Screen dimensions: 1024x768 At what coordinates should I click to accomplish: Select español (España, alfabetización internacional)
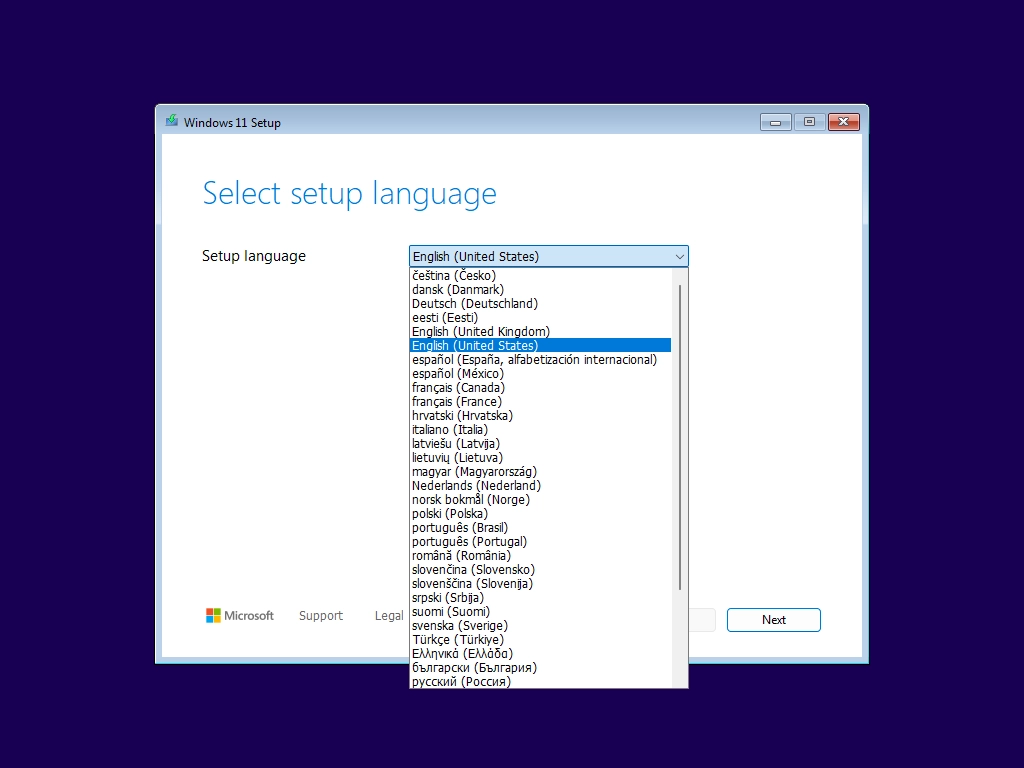click(540, 360)
